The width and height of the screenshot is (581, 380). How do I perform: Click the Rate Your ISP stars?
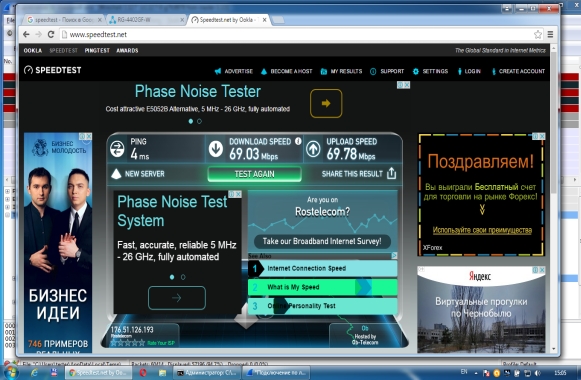(128, 343)
